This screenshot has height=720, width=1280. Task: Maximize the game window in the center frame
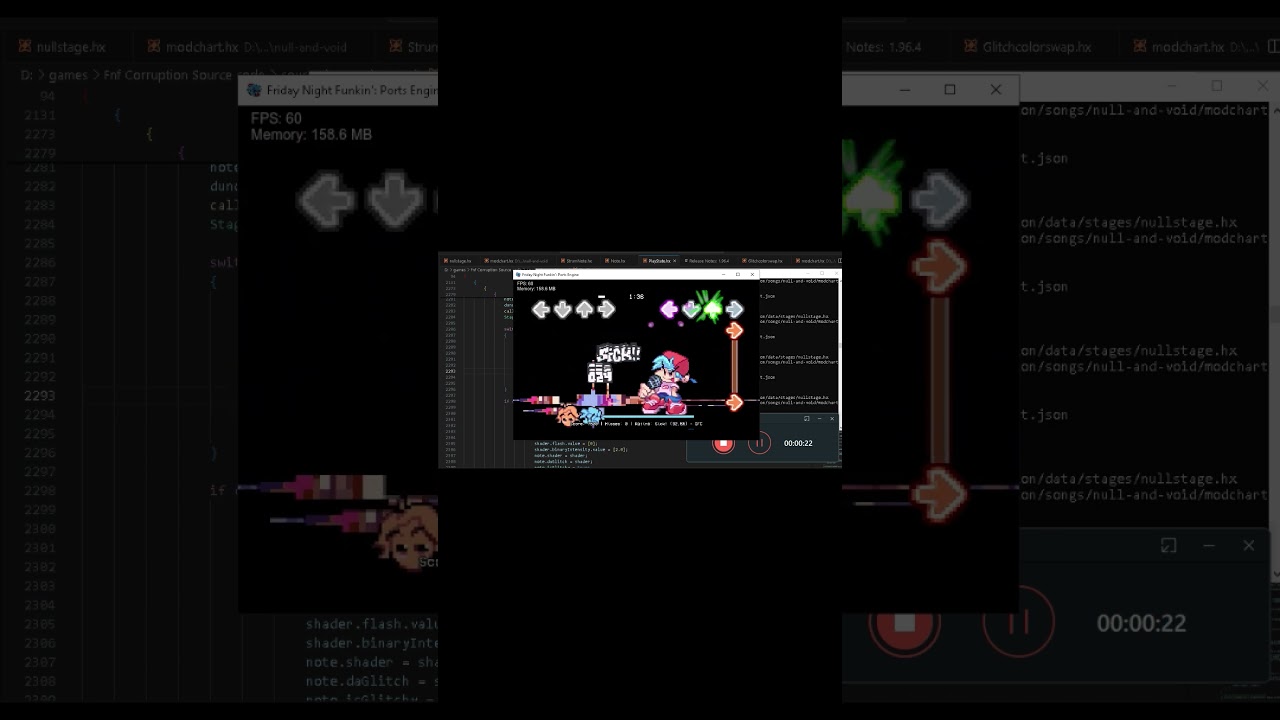coord(738,274)
